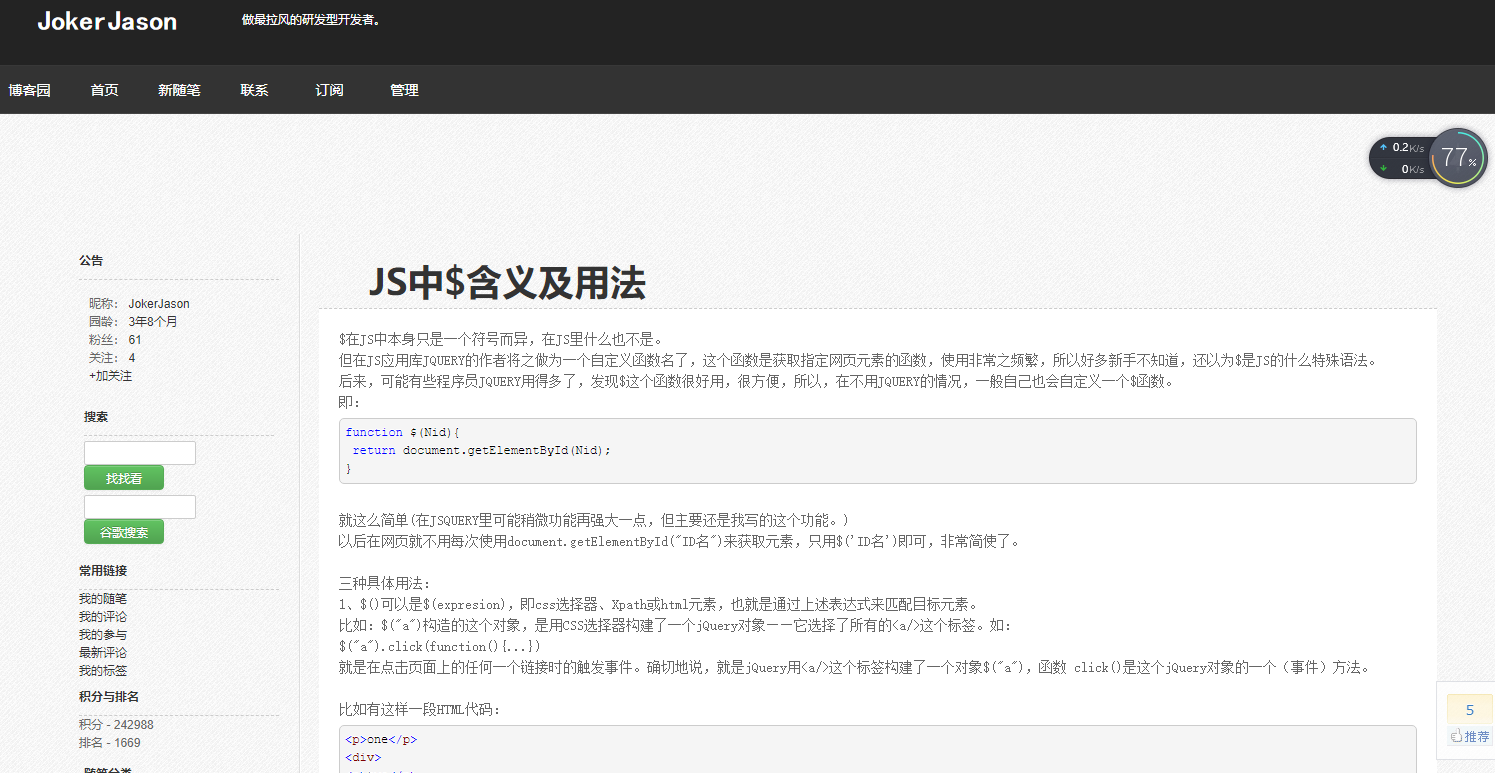The height and width of the screenshot is (773, 1495).
Task: Focus the first search input above 找找看
Action: tap(140, 453)
